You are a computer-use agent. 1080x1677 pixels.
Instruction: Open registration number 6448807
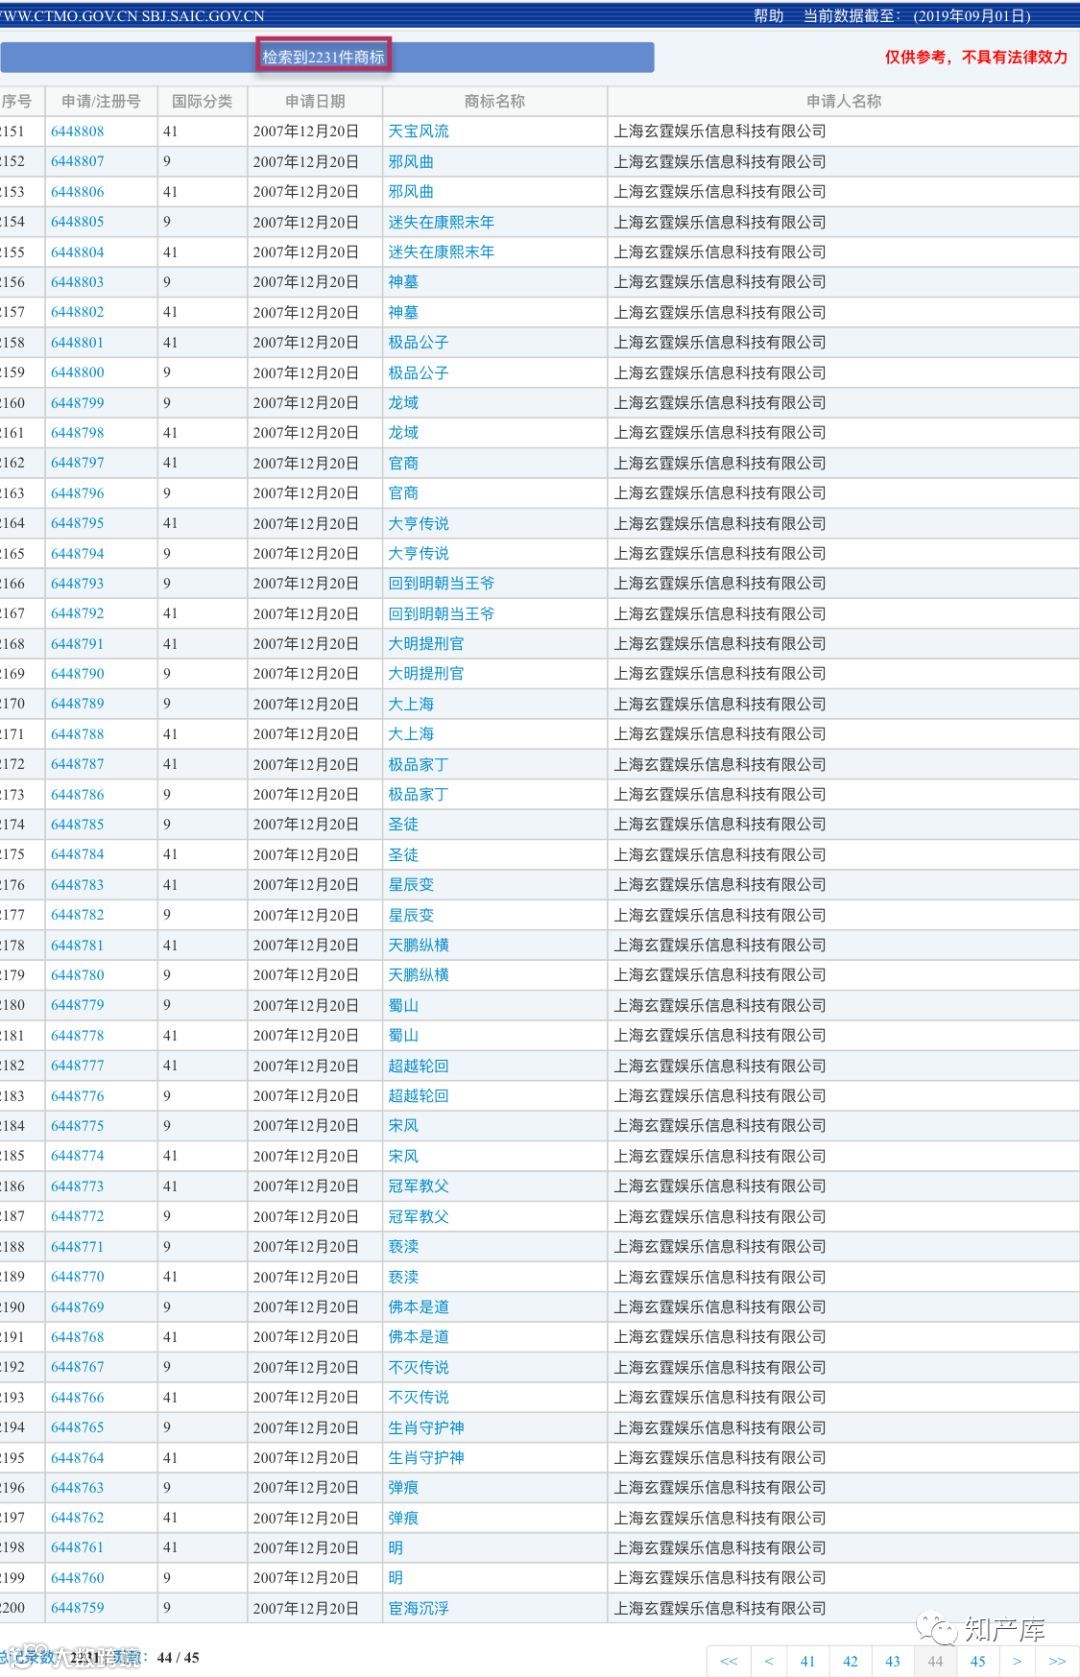77,161
